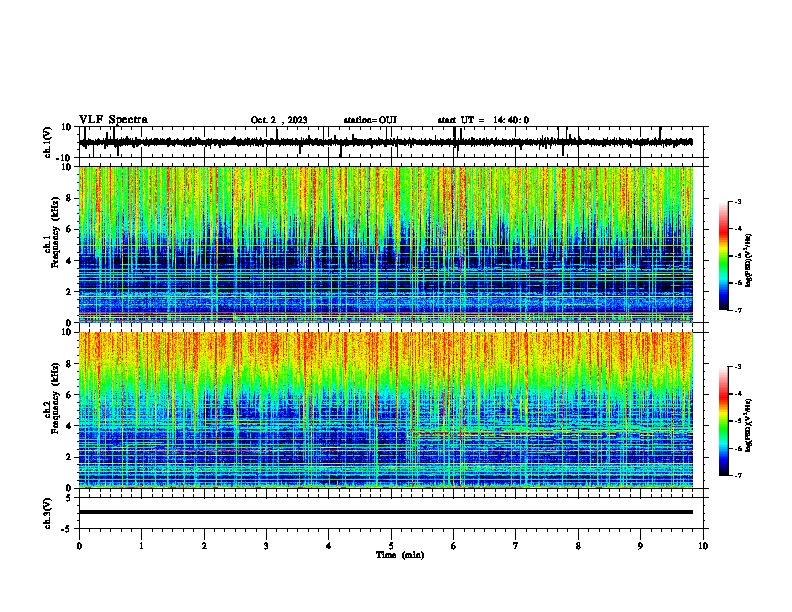The image size is (792, 612).
Task: Click the flat black ch.3 trace line
Action: click(386, 512)
